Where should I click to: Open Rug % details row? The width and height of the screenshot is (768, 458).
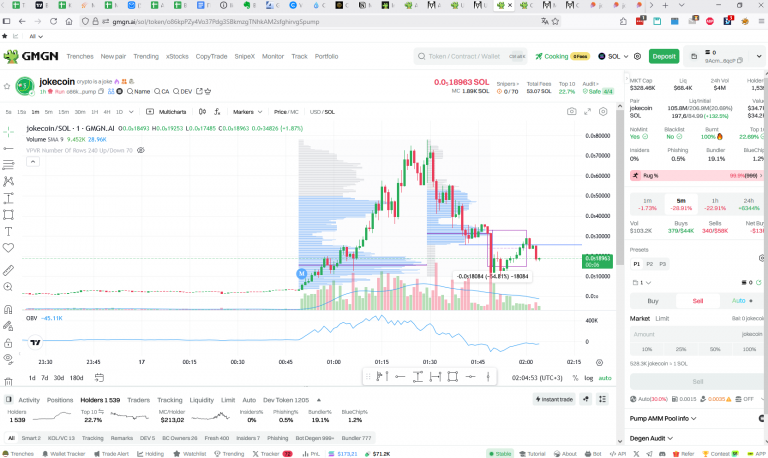(696, 175)
